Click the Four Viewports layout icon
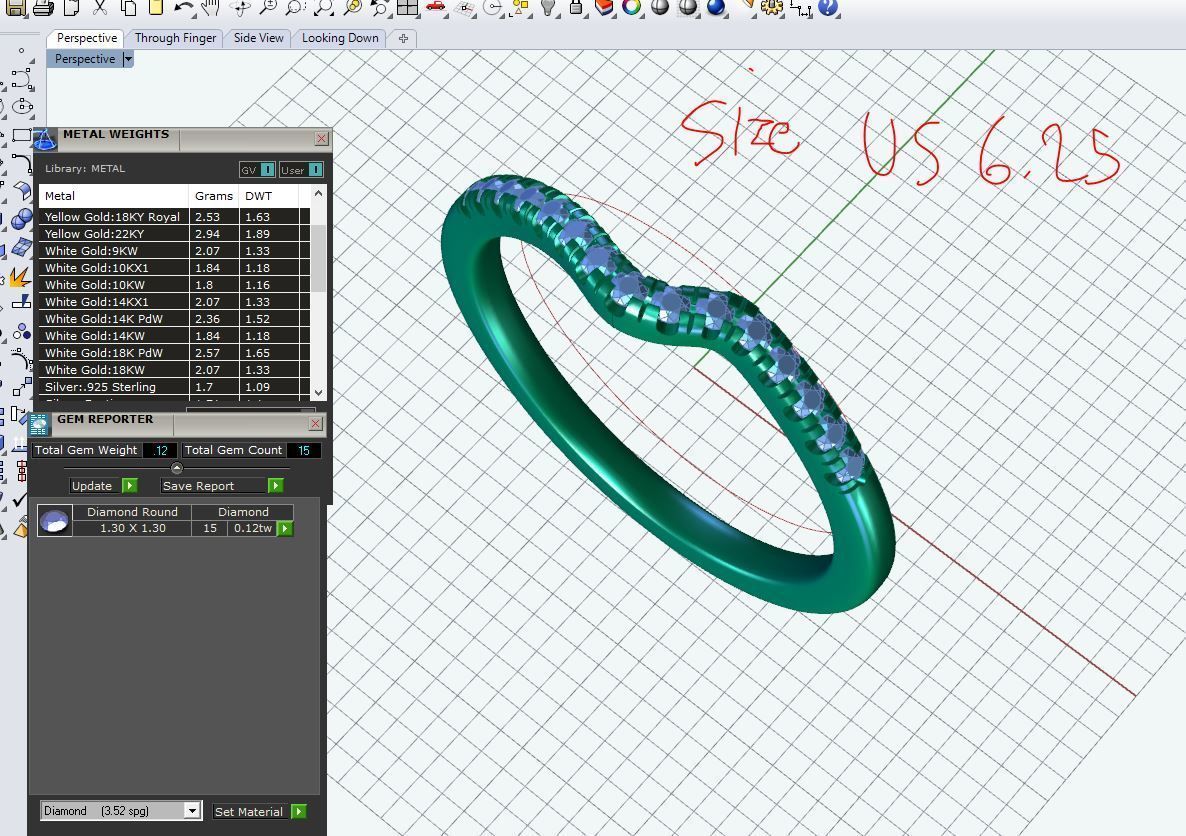 pos(408,8)
